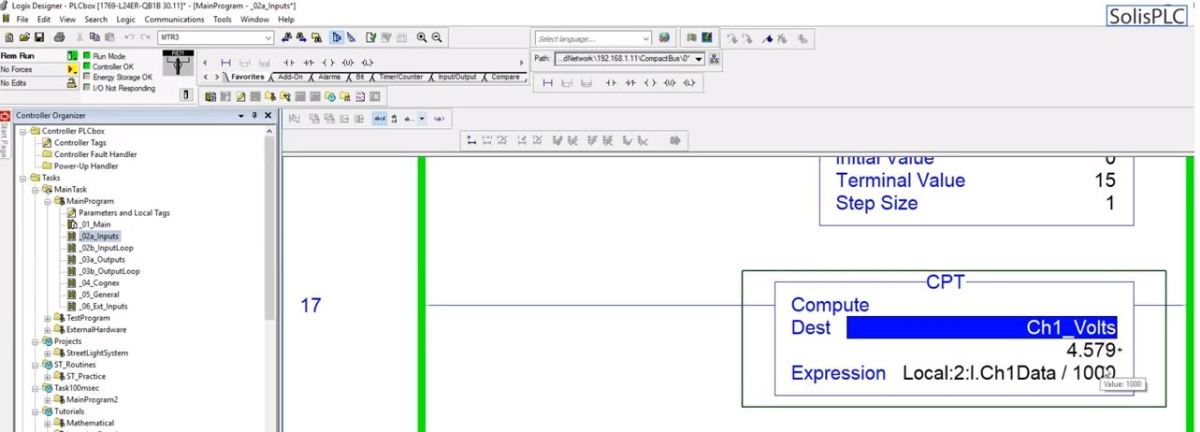The width and height of the screenshot is (1200, 432).
Task: Insert an Examine On (XIC) contact
Action: click(289, 62)
